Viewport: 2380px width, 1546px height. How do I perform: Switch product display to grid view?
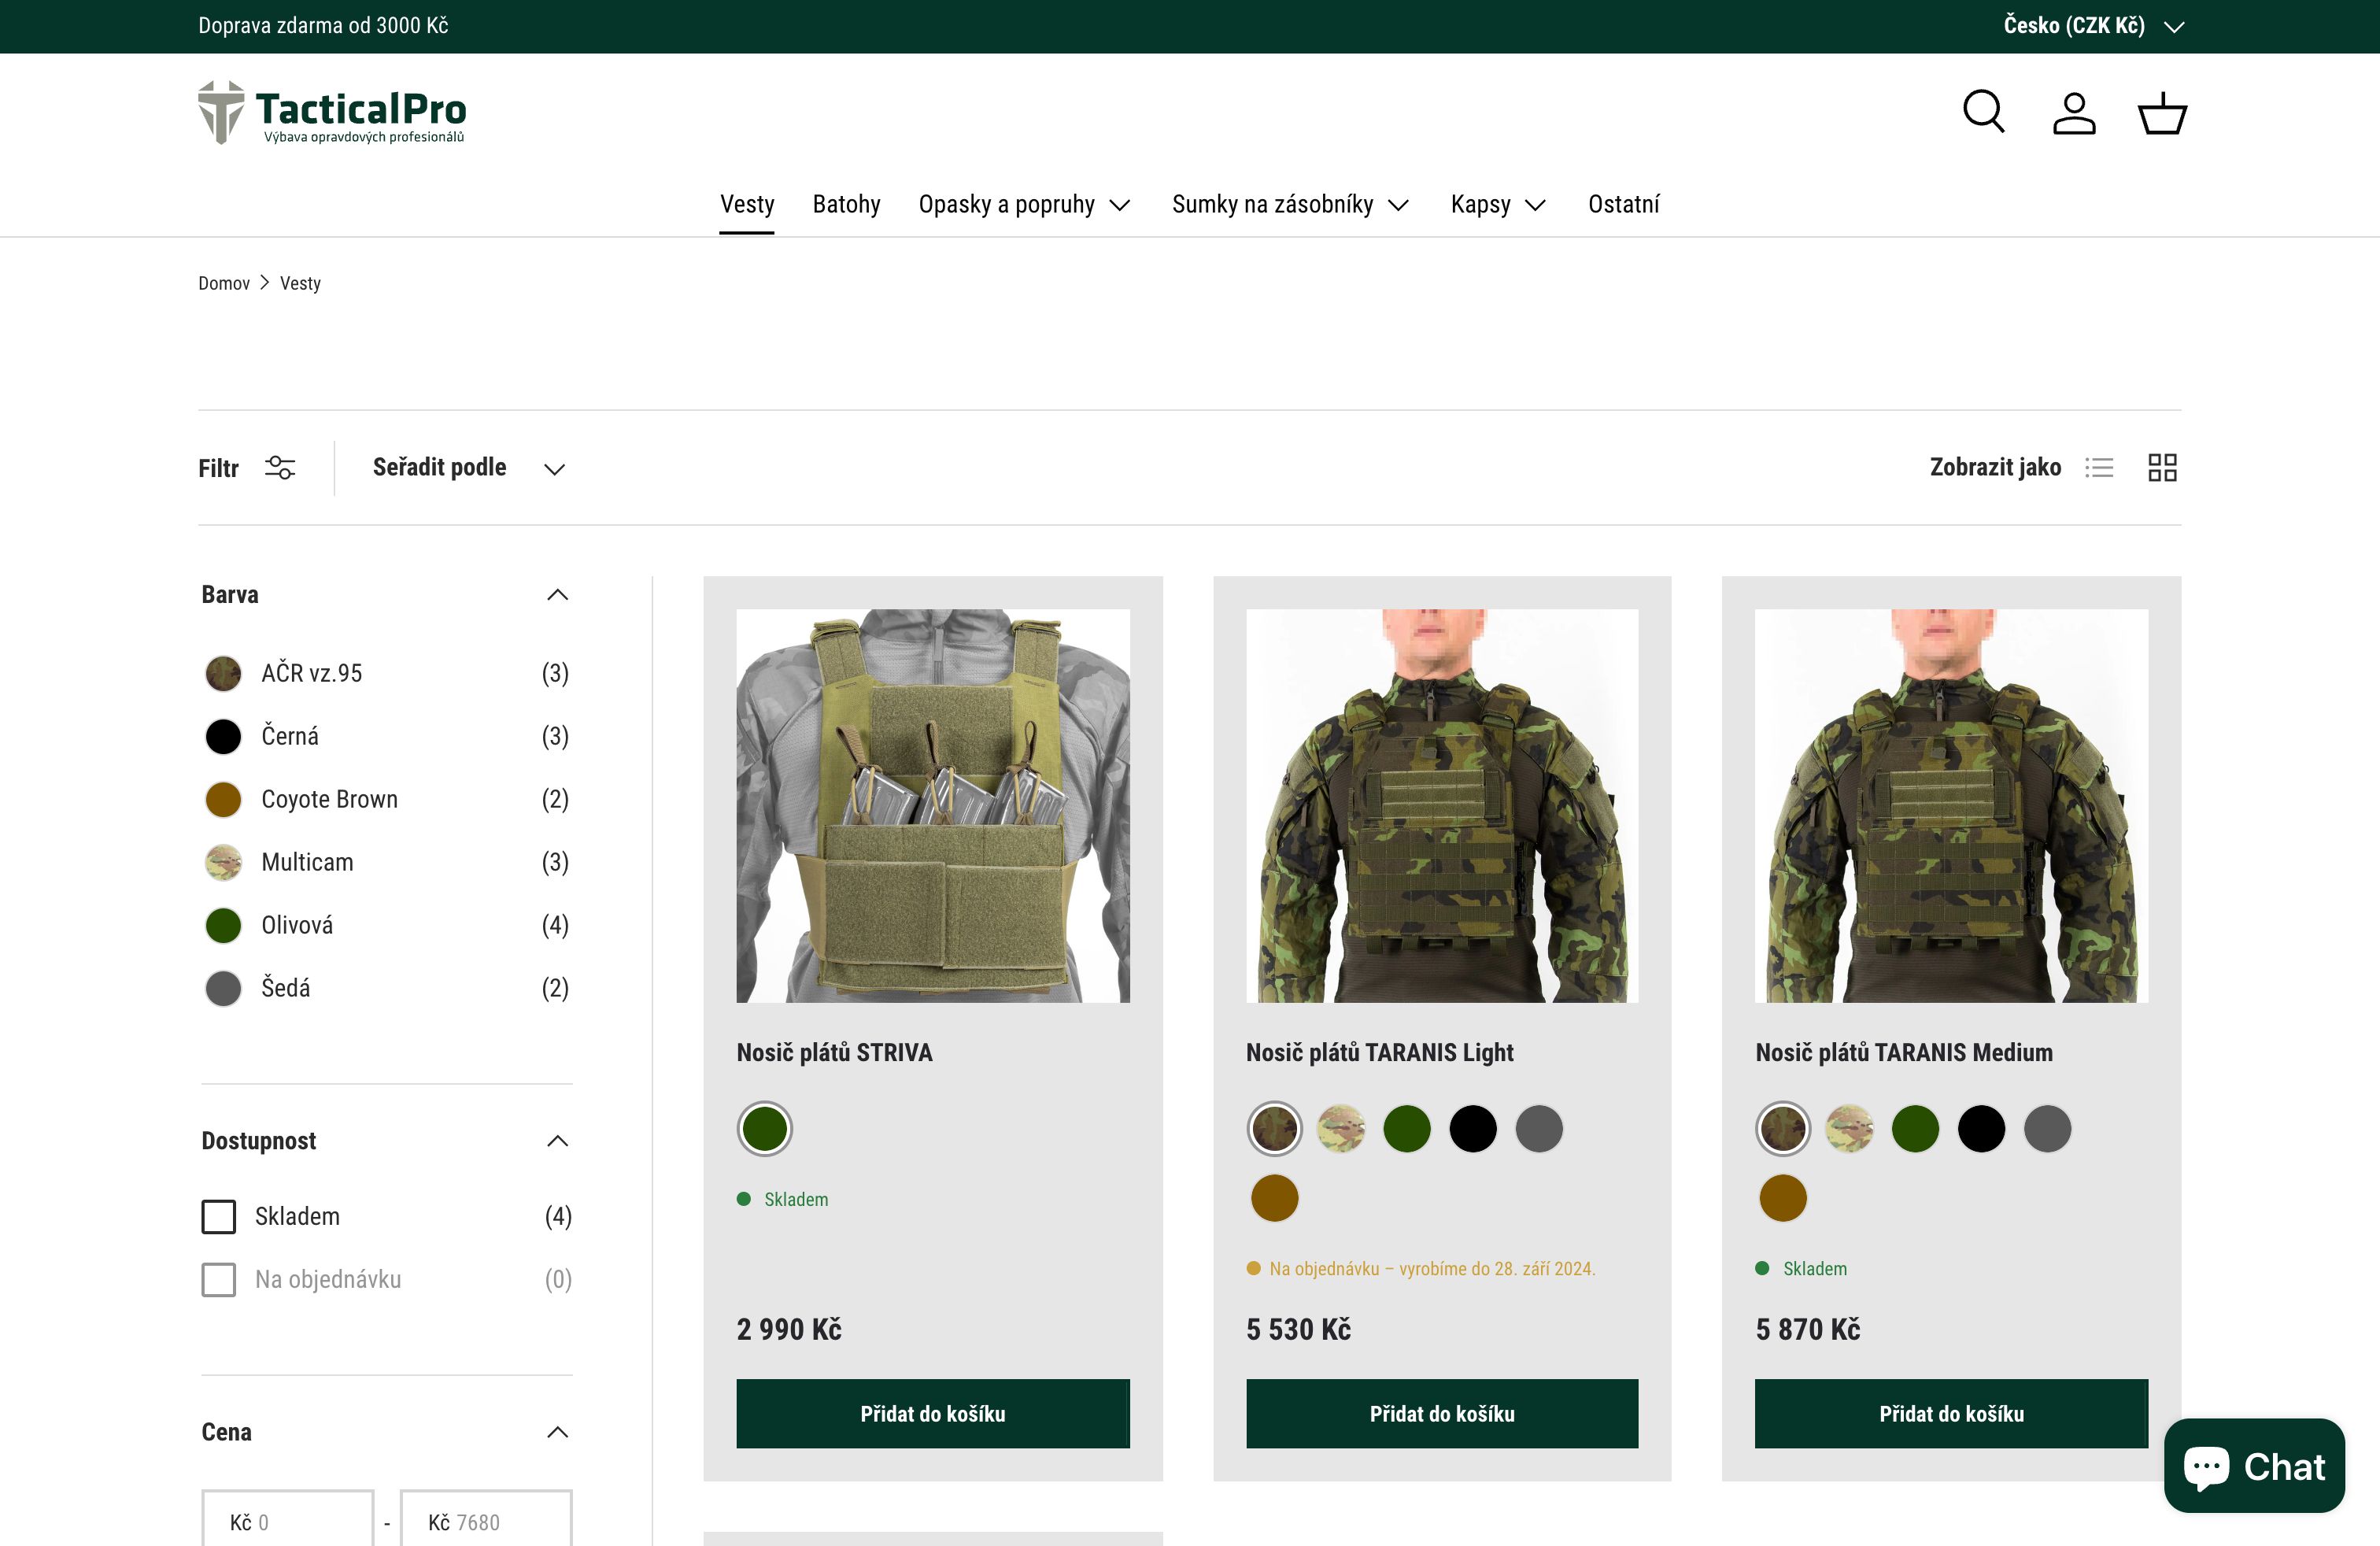(2162, 467)
